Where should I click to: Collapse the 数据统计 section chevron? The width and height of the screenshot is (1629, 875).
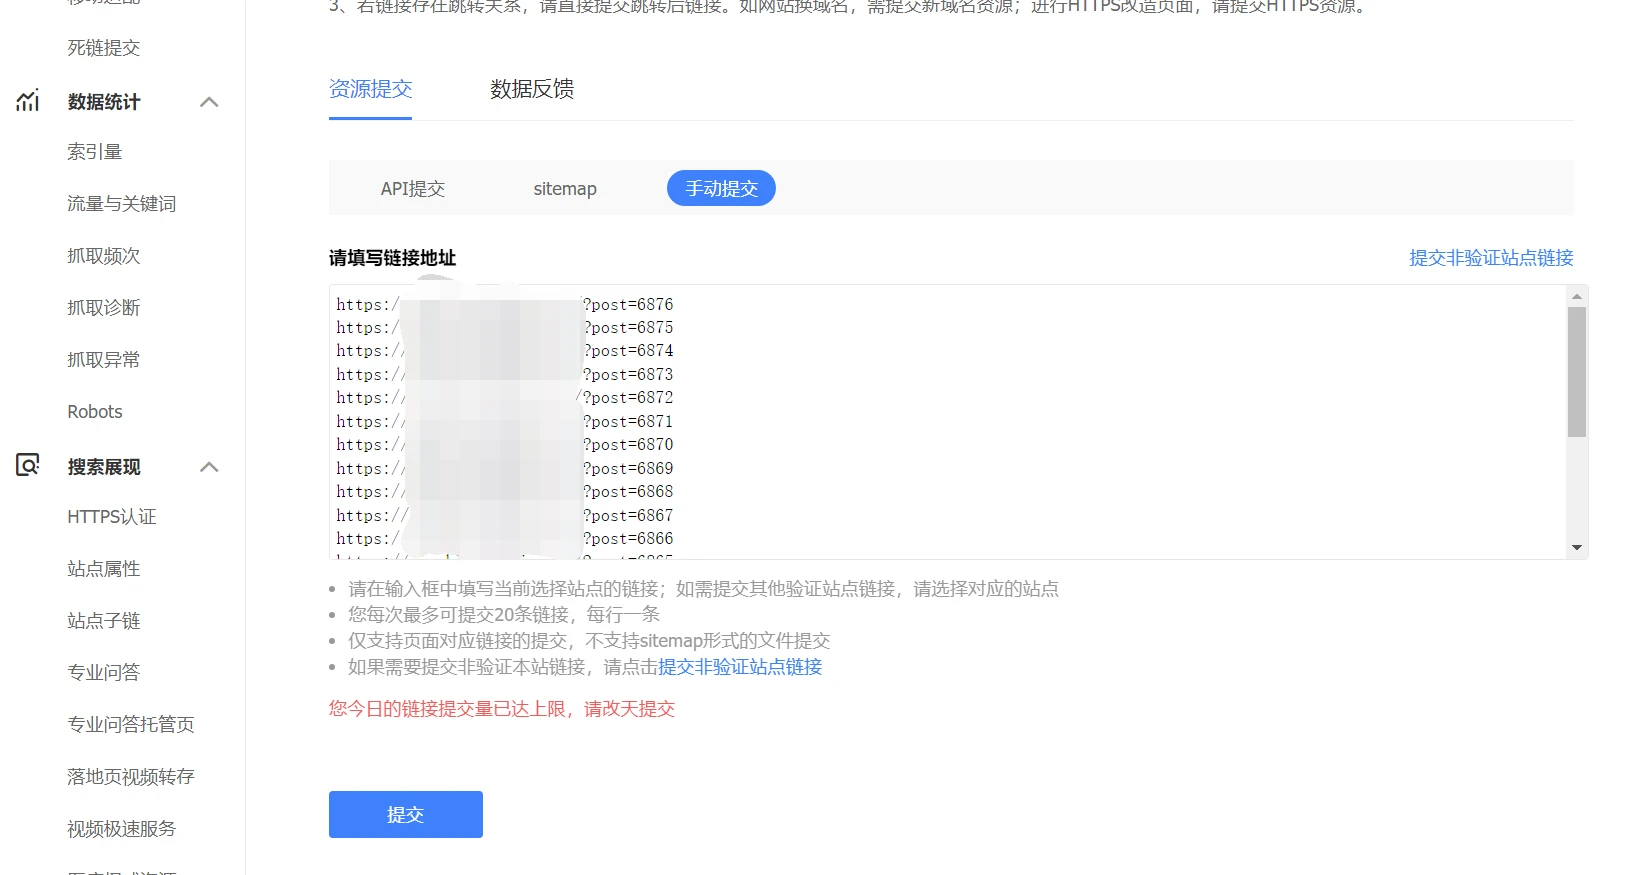click(209, 102)
